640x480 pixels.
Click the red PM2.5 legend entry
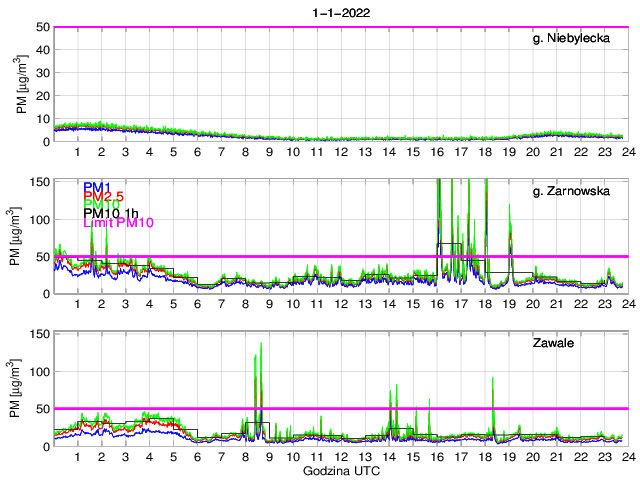click(x=103, y=196)
